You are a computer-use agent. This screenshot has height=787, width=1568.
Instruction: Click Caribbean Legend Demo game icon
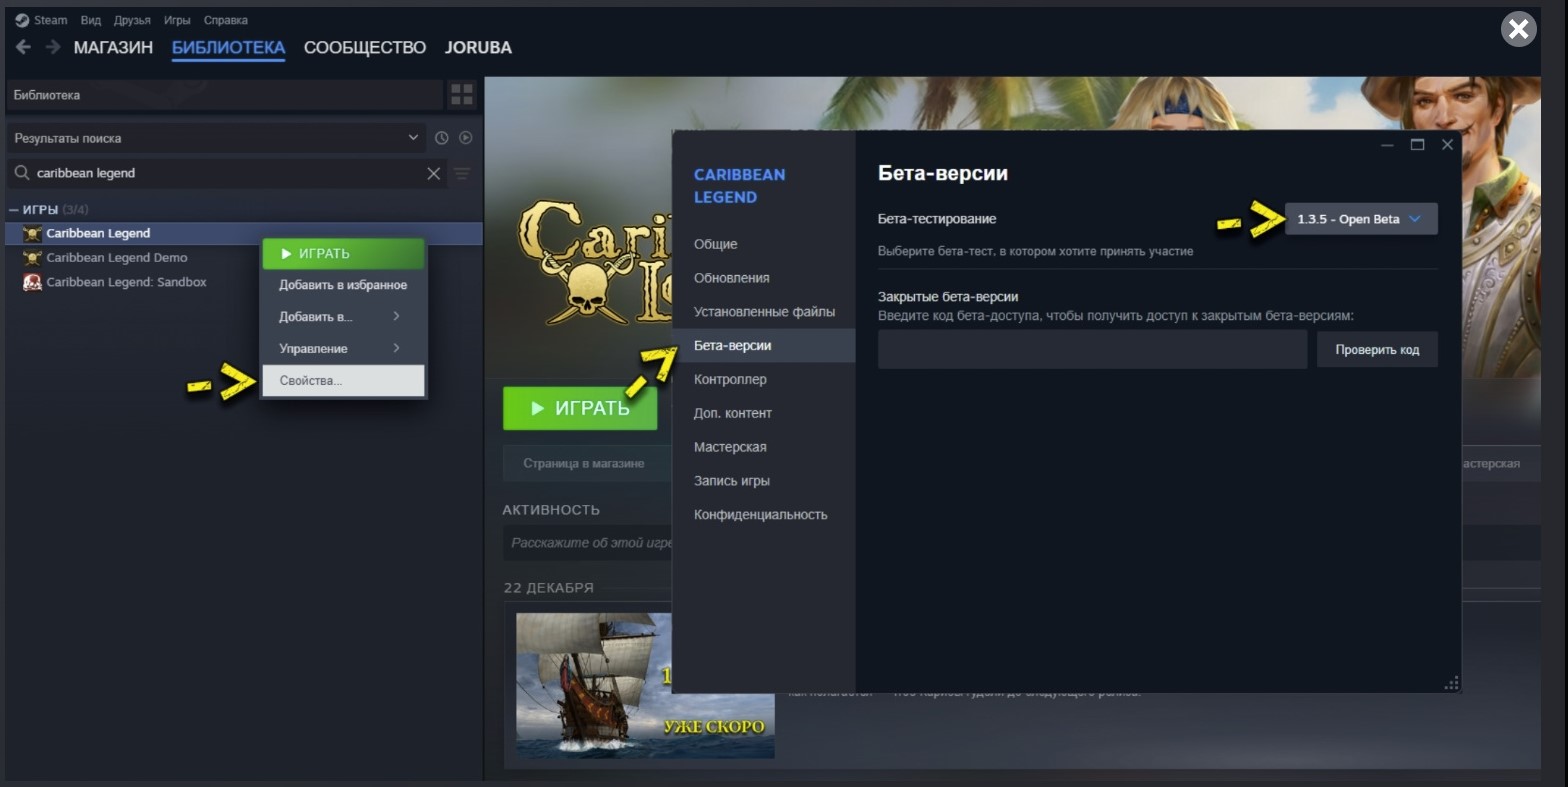32,258
